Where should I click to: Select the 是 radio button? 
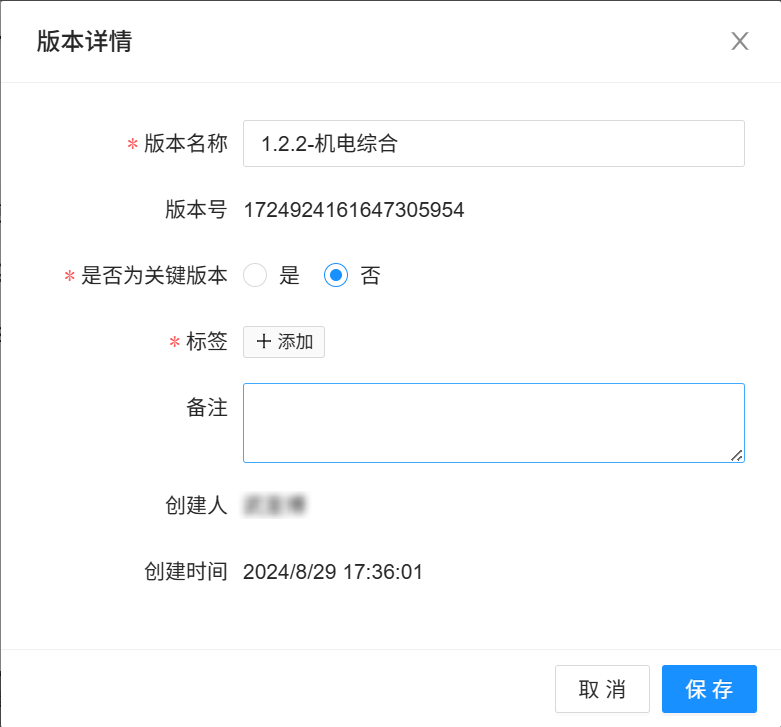click(255, 275)
